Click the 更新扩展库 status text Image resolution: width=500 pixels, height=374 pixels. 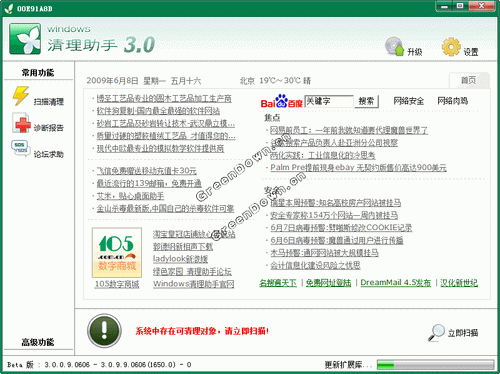pyautogui.click(x=348, y=365)
